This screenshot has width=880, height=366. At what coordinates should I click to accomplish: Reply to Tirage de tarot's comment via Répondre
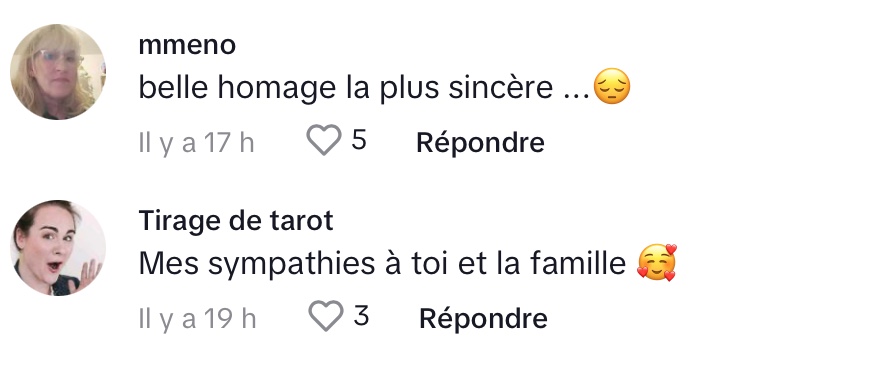point(483,319)
